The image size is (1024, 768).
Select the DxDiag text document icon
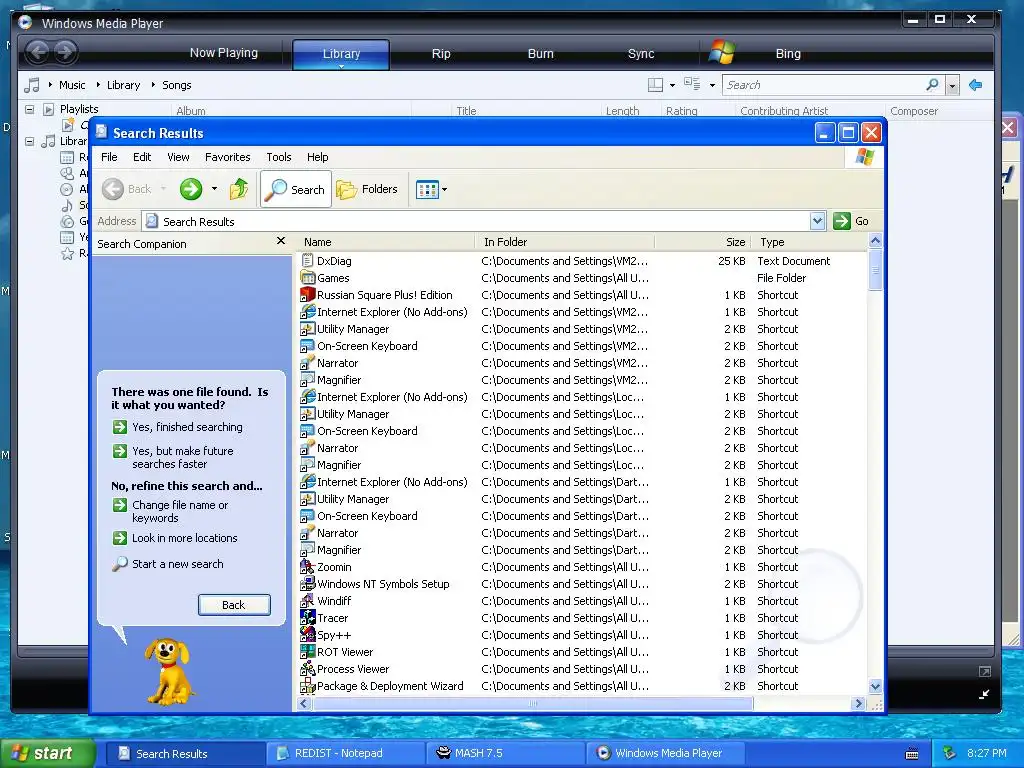307,261
